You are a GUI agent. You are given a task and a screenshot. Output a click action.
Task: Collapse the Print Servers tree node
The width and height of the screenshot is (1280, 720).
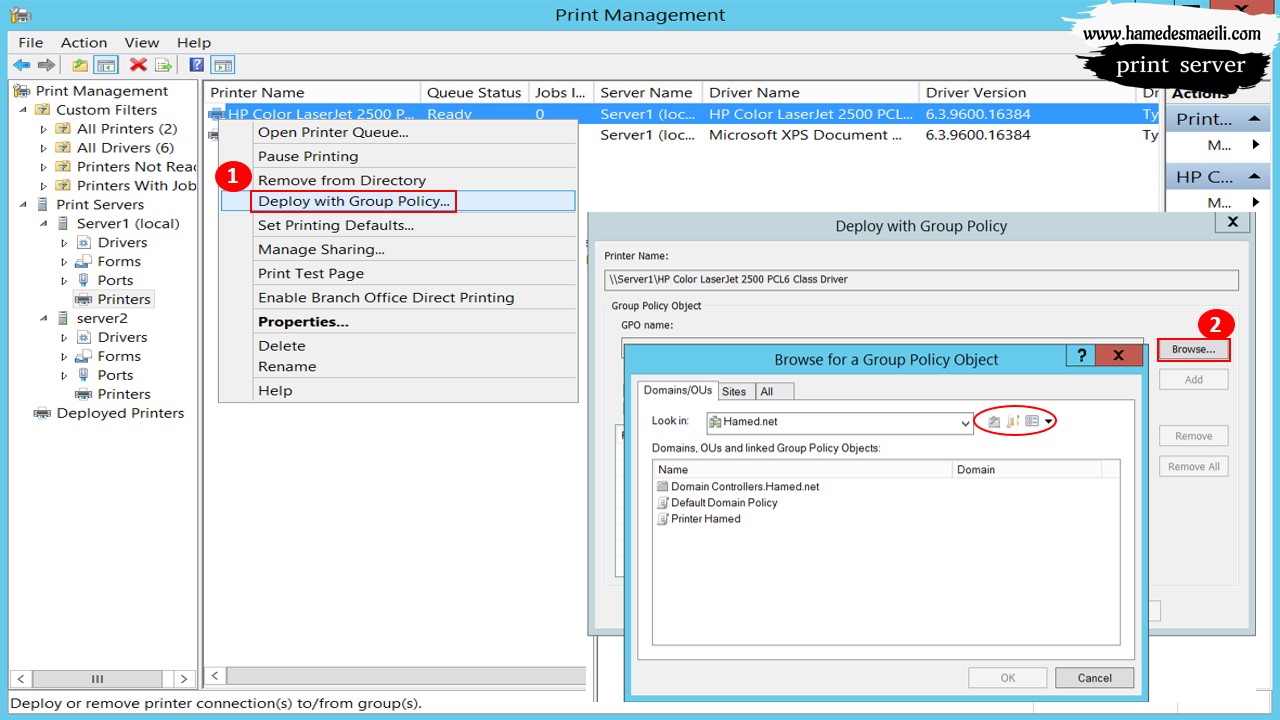point(23,205)
